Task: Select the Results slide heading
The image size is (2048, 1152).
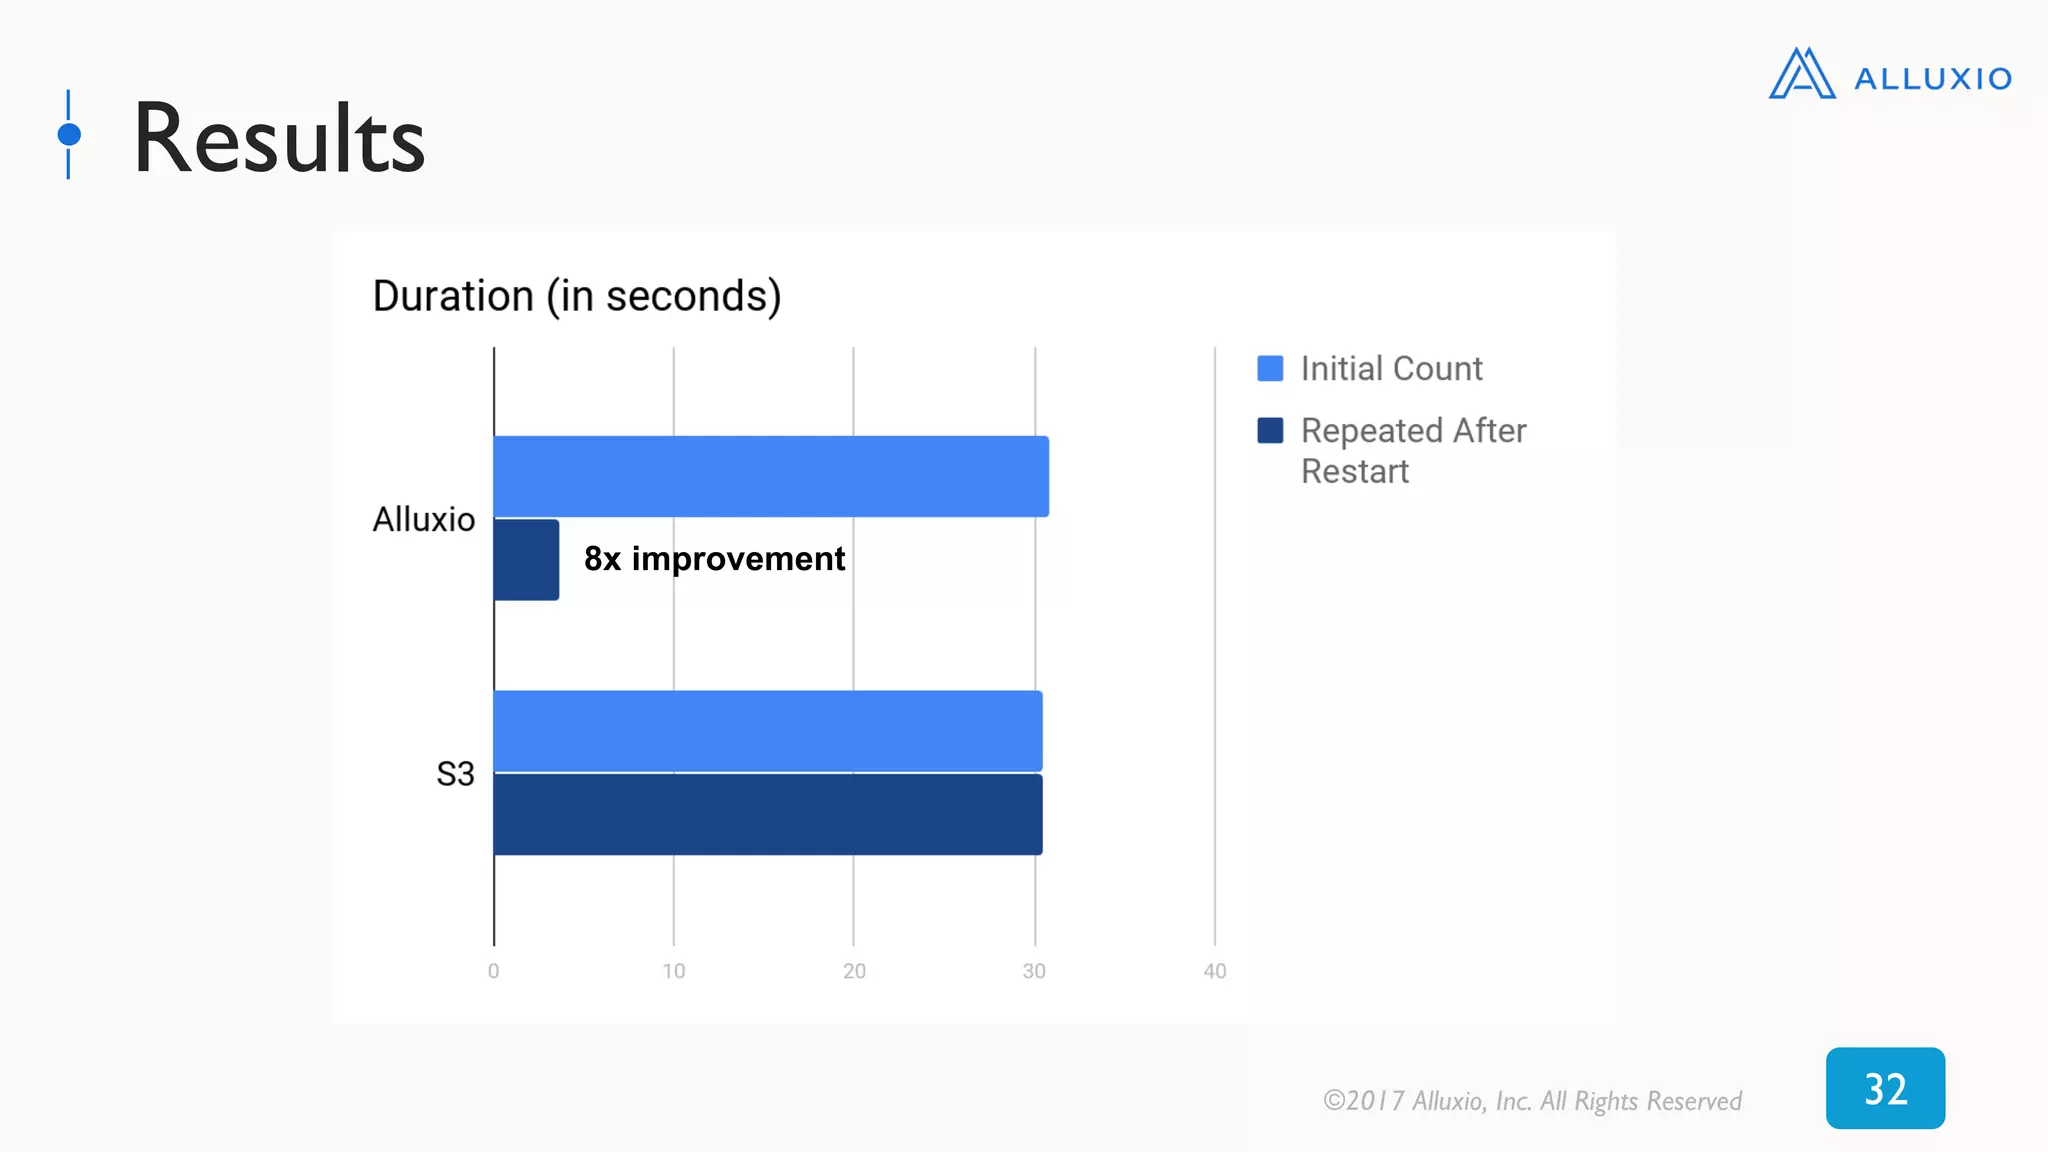Action: pyautogui.click(x=279, y=139)
